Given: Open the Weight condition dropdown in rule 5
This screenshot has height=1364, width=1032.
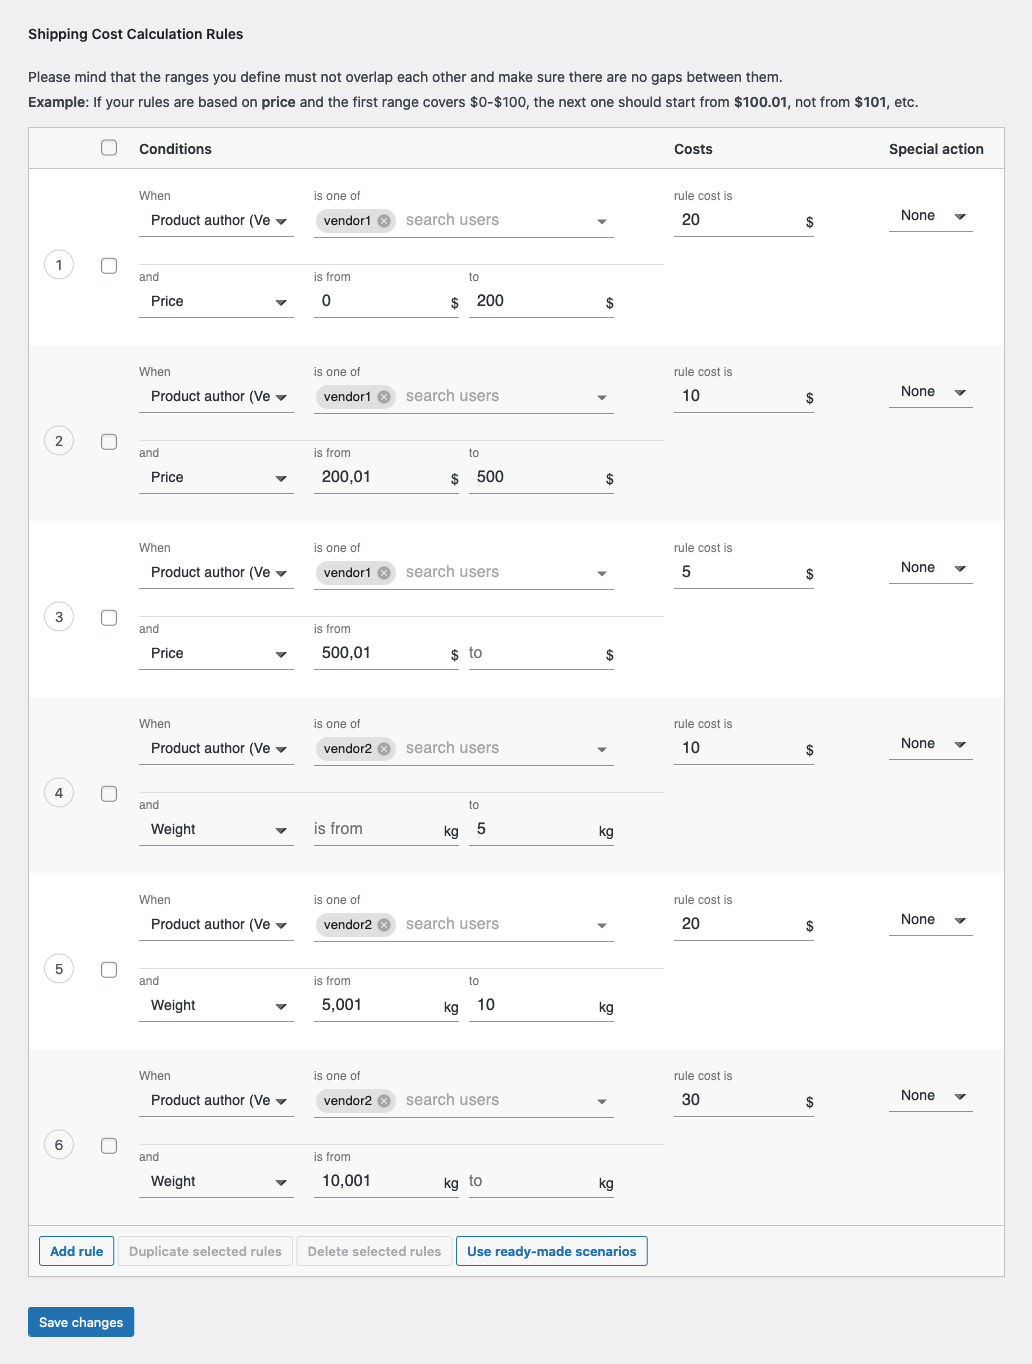Looking at the screenshot, I should (216, 1005).
